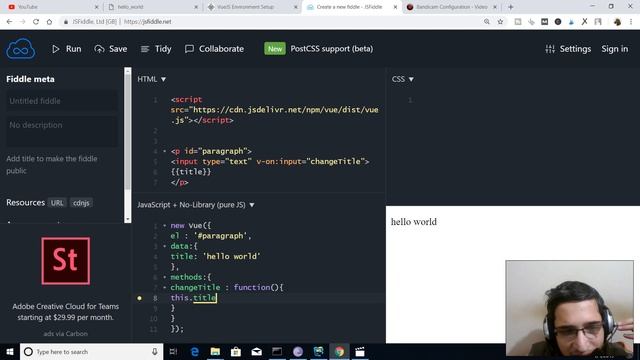Collapse the new Vue fold arrow on line 1

pos(164,225)
